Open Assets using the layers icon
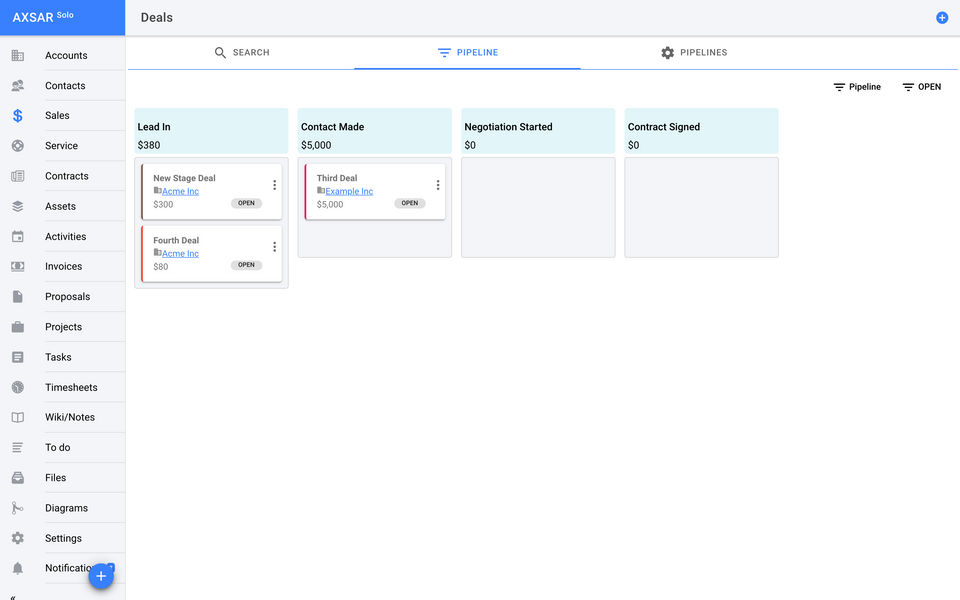 [x=18, y=206]
